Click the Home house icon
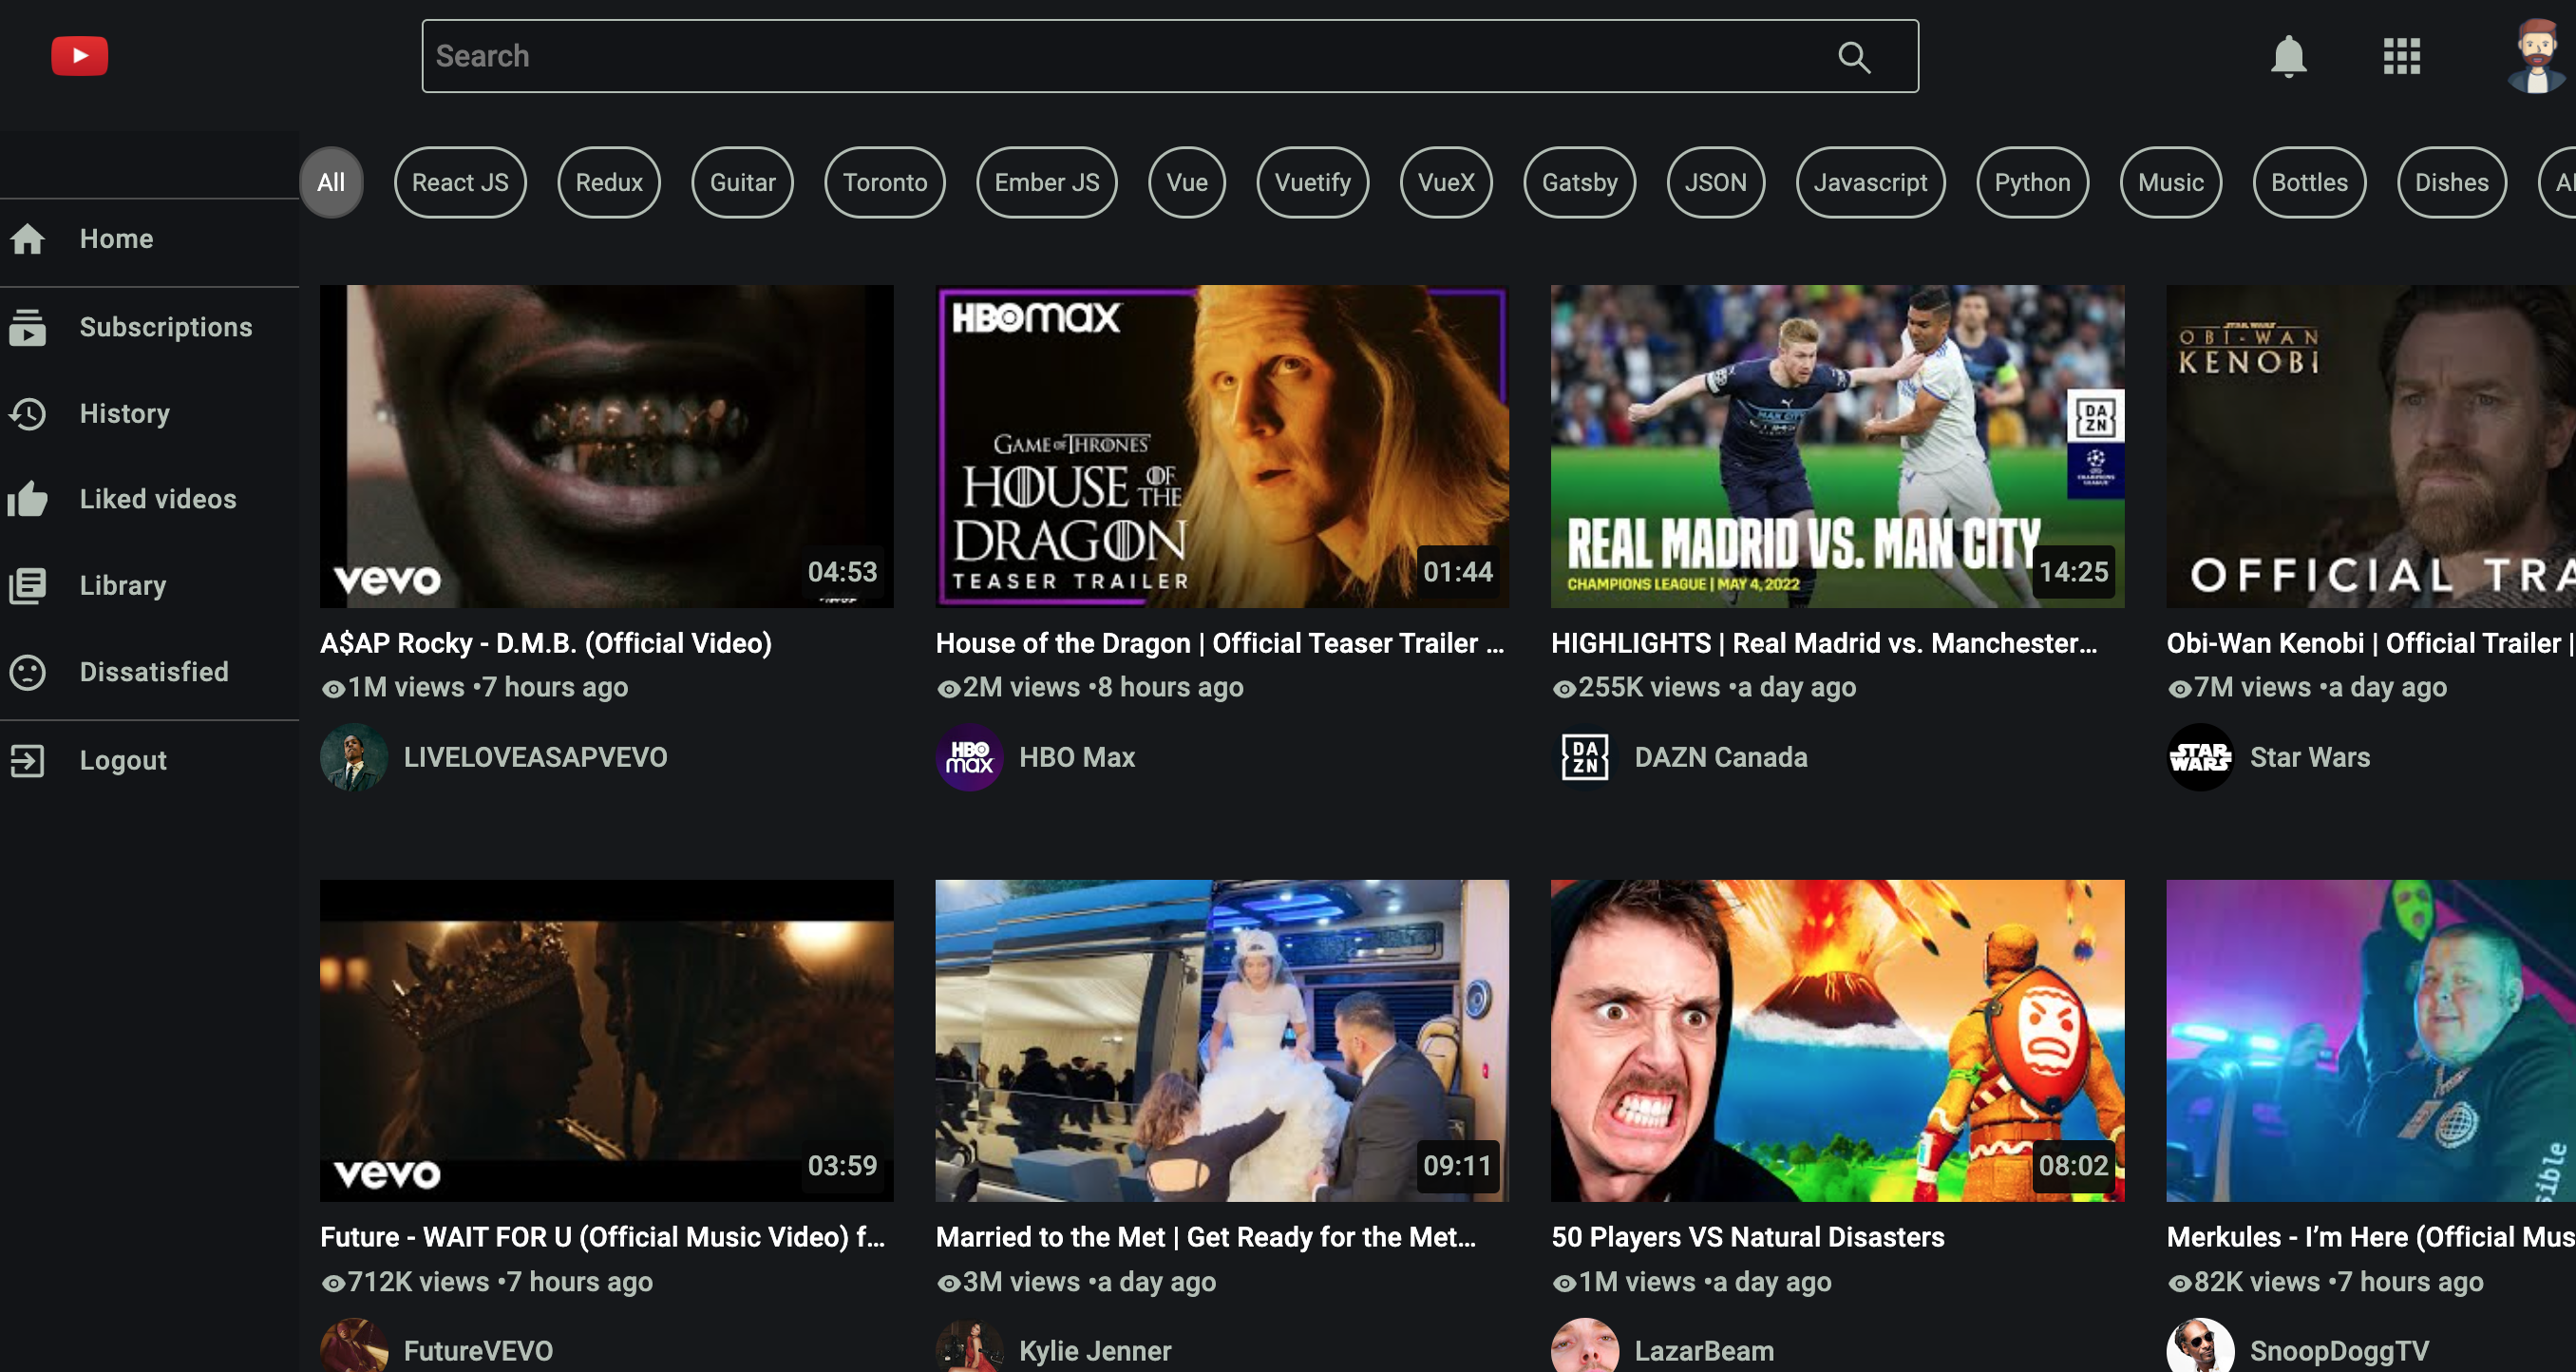Screen dimensions: 2576x1372 coord(28,239)
